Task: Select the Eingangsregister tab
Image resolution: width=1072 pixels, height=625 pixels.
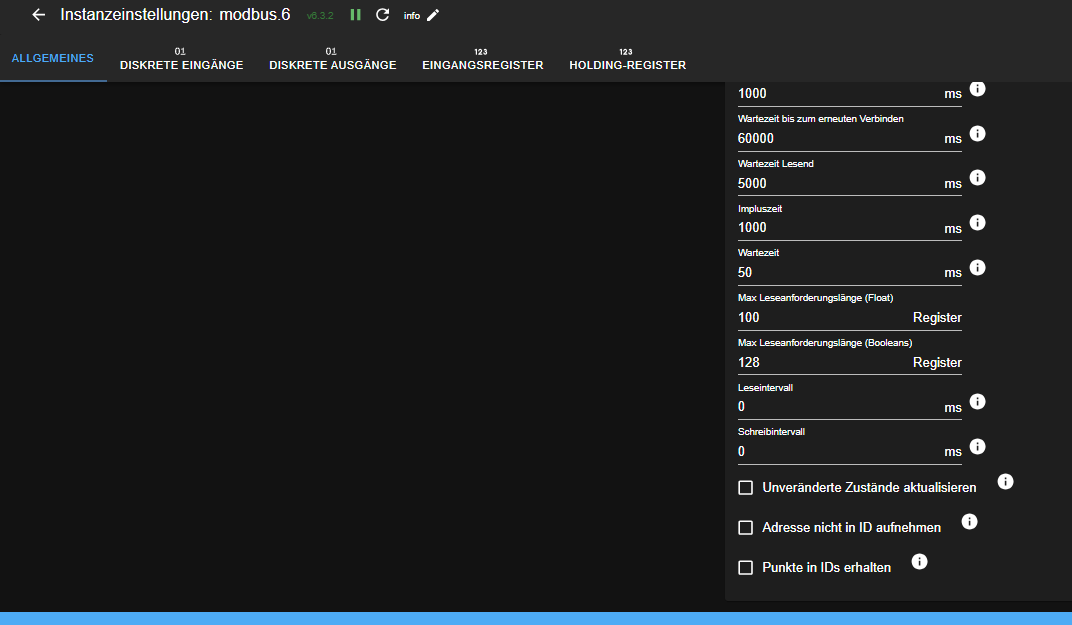Action: tap(483, 65)
